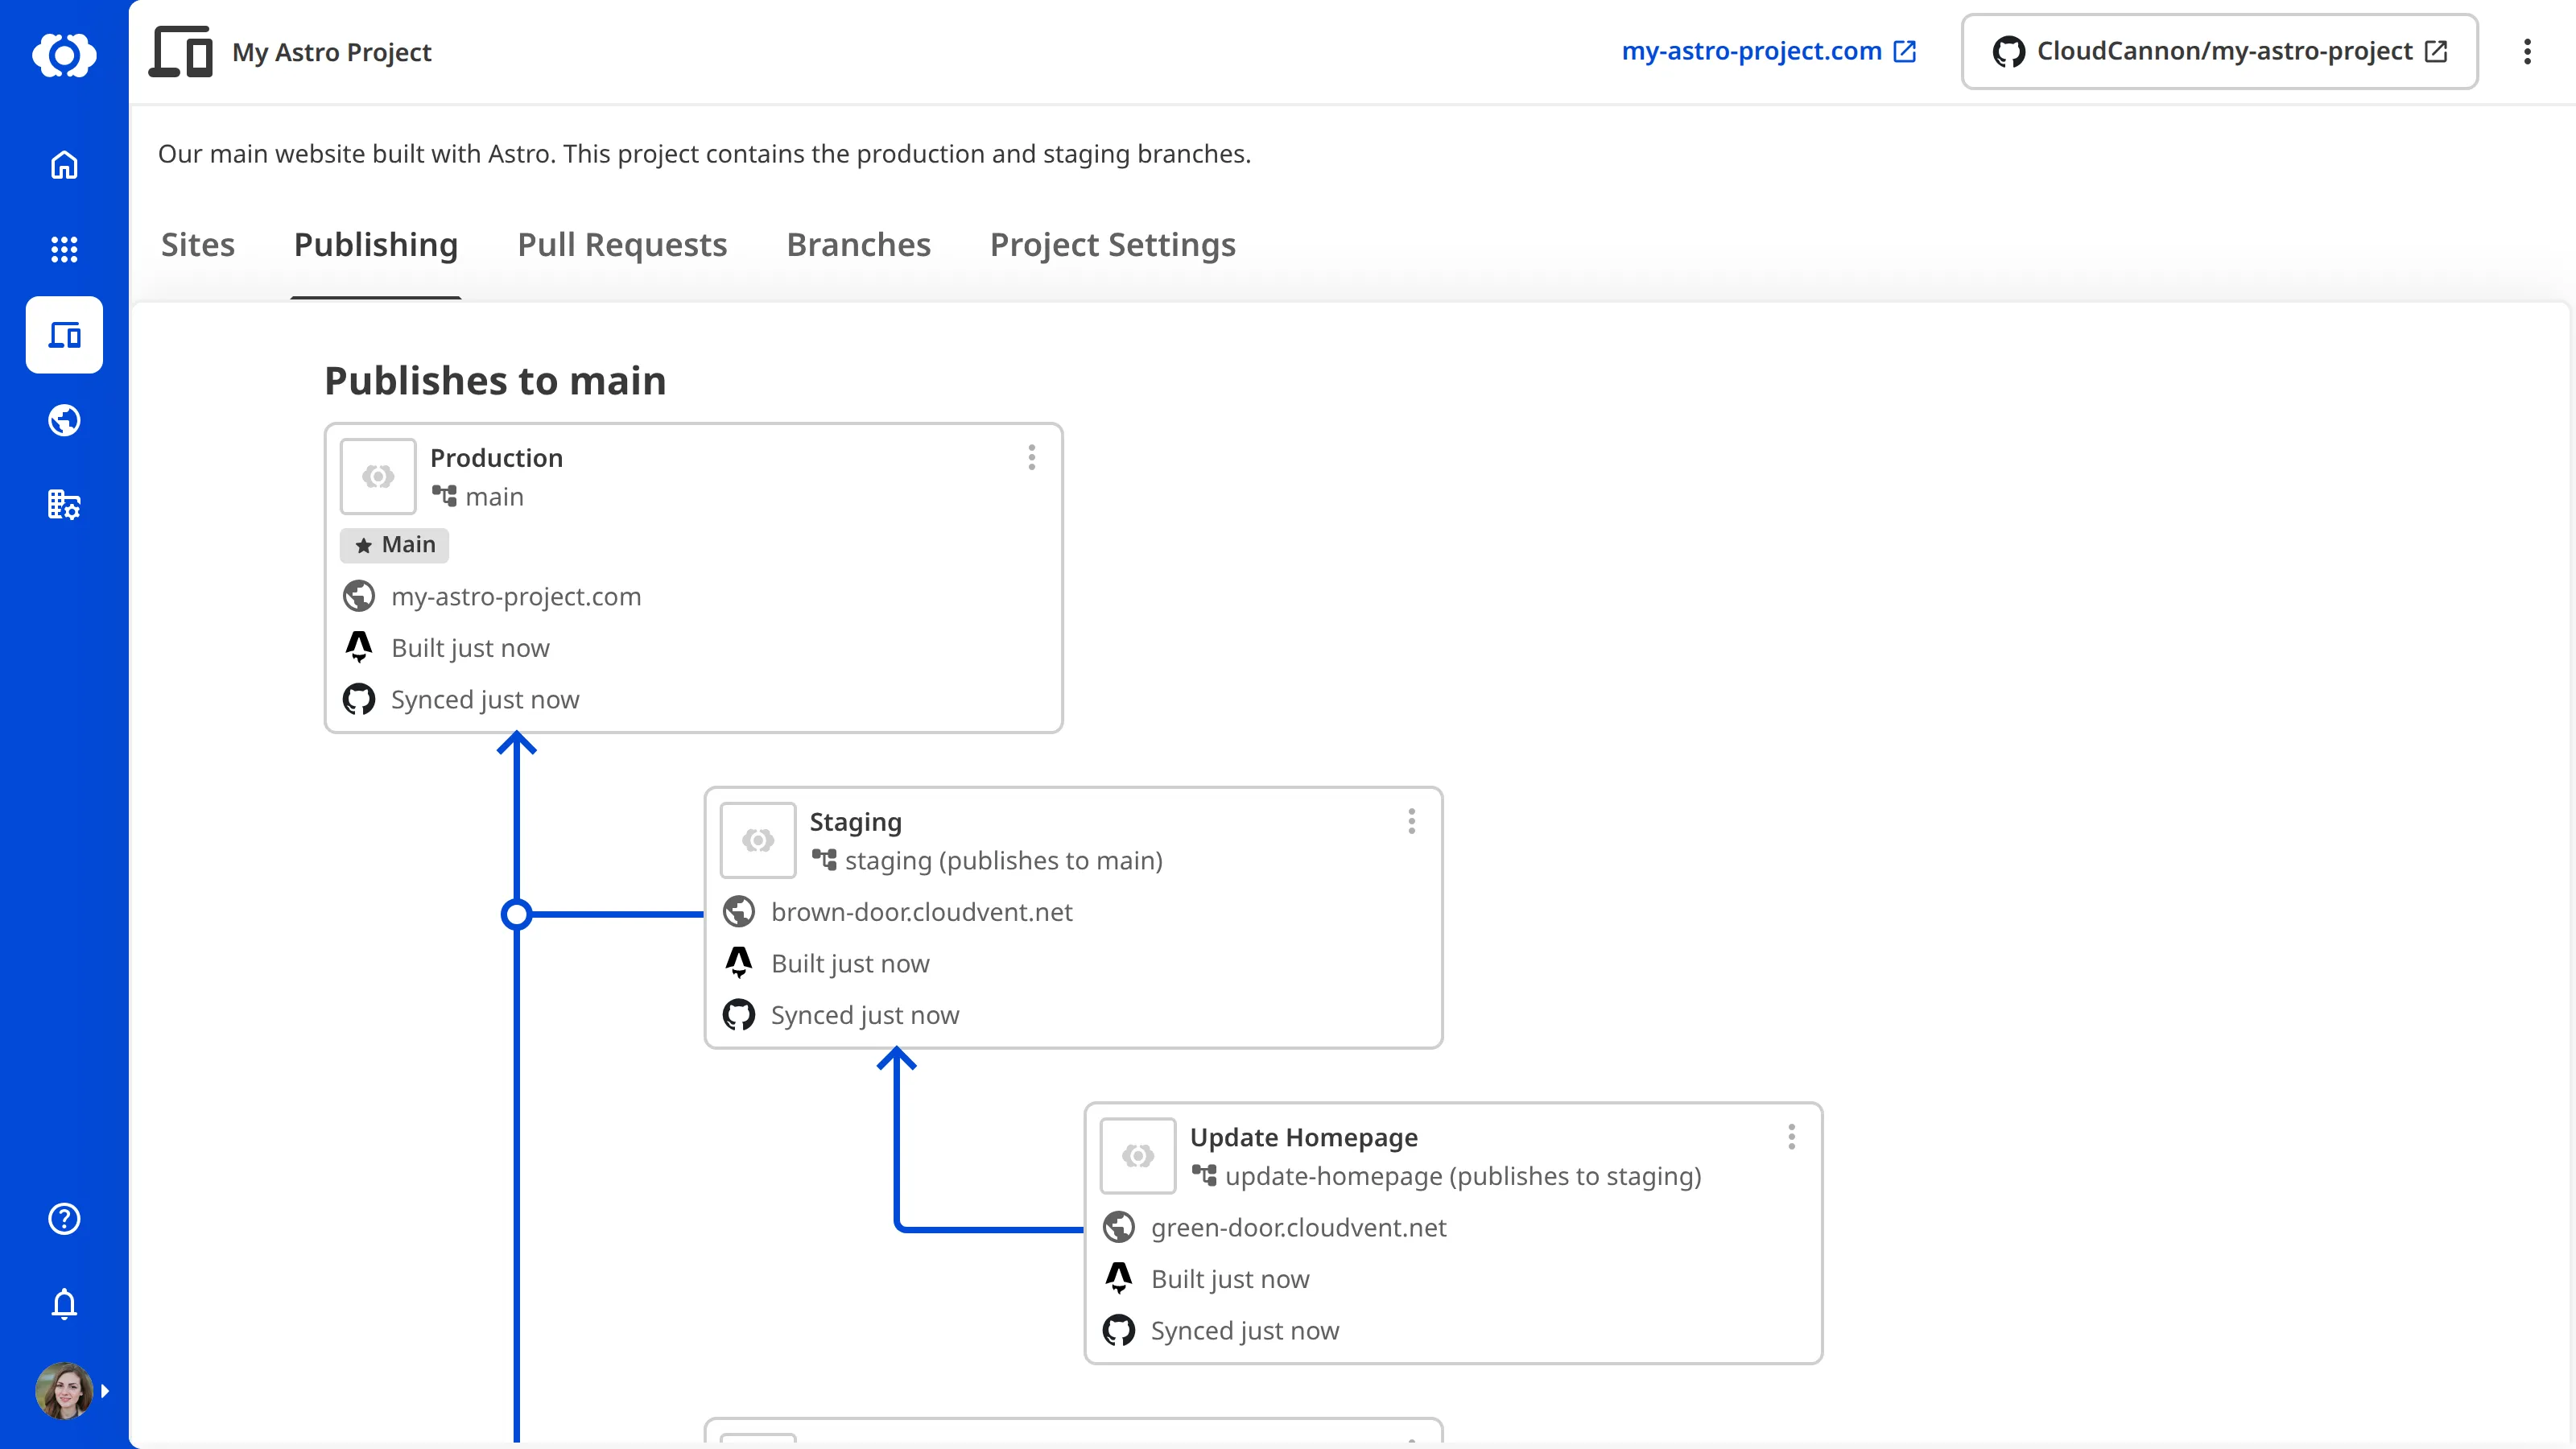
Task: Click the Update Homepage site thumbnail
Action: (1138, 1156)
